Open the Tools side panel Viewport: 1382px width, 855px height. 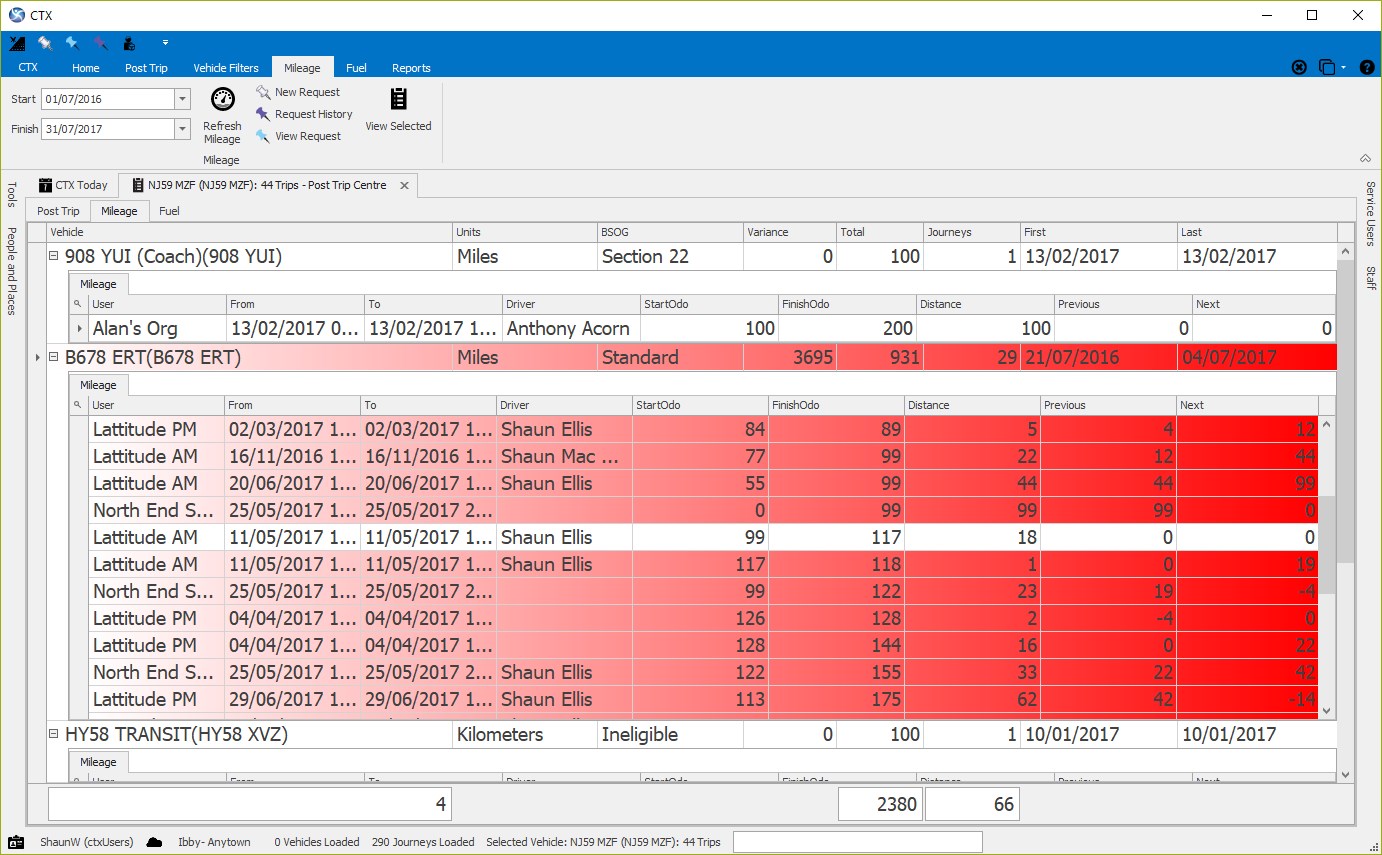point(12,196)
